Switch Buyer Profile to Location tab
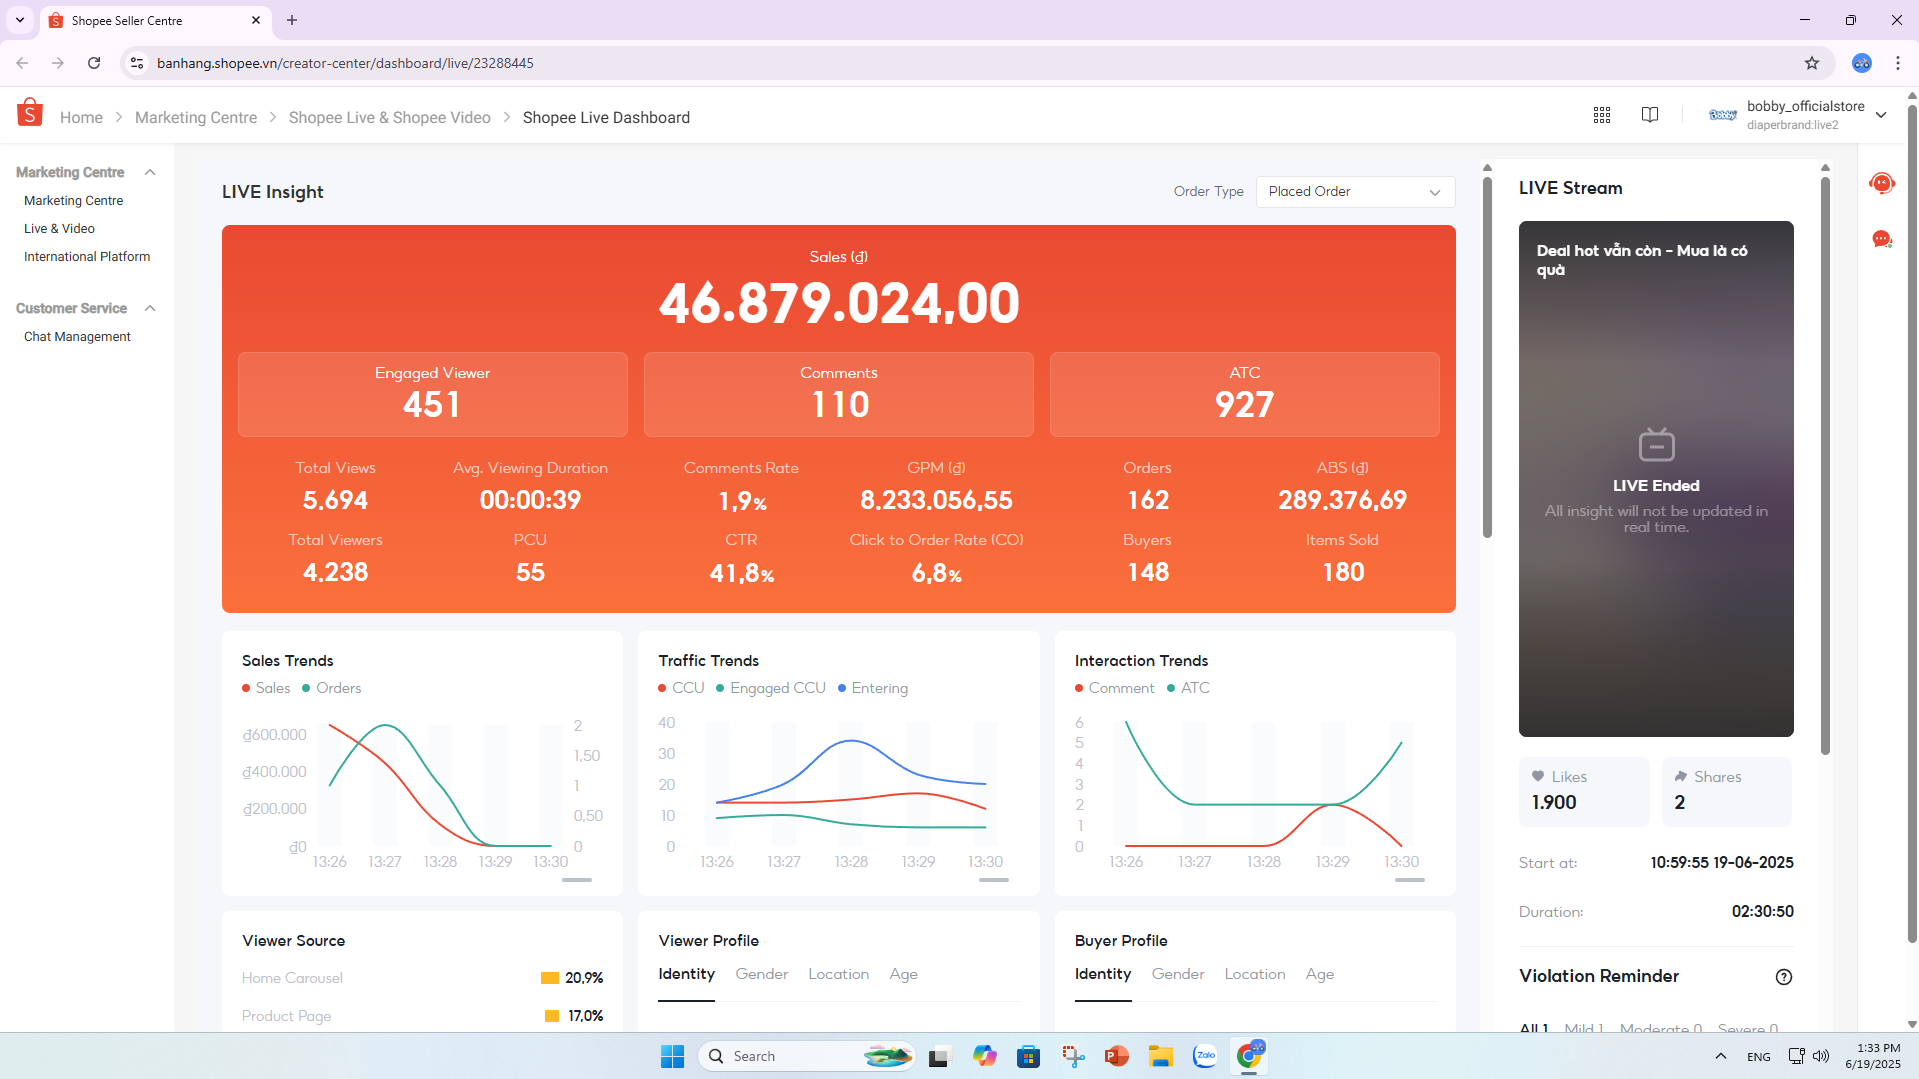 [x=1255, y=974]
